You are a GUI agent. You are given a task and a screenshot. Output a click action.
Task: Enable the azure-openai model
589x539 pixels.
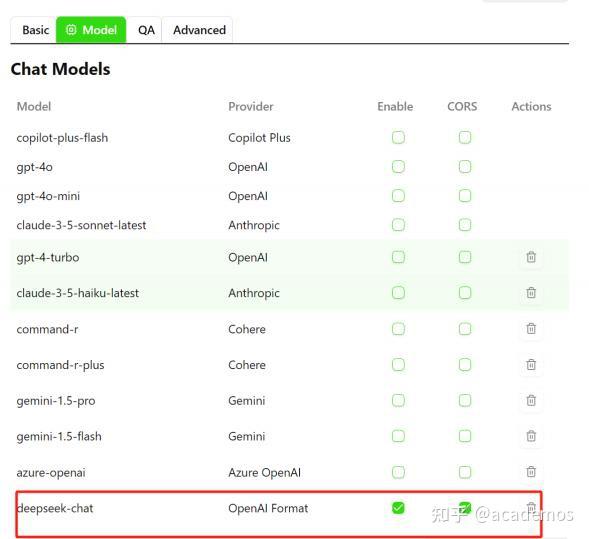(398, 472)
